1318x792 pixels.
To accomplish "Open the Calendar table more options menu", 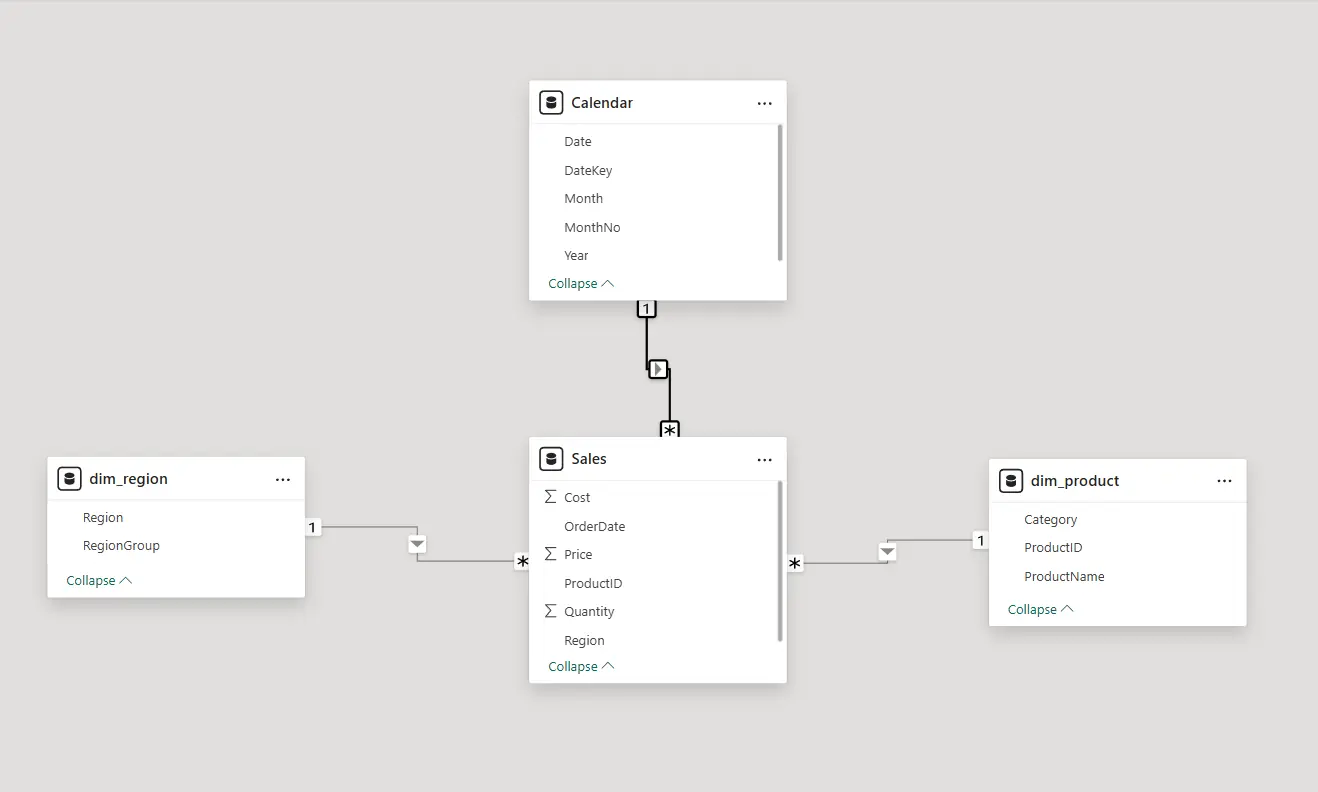I will coord(765,103).
